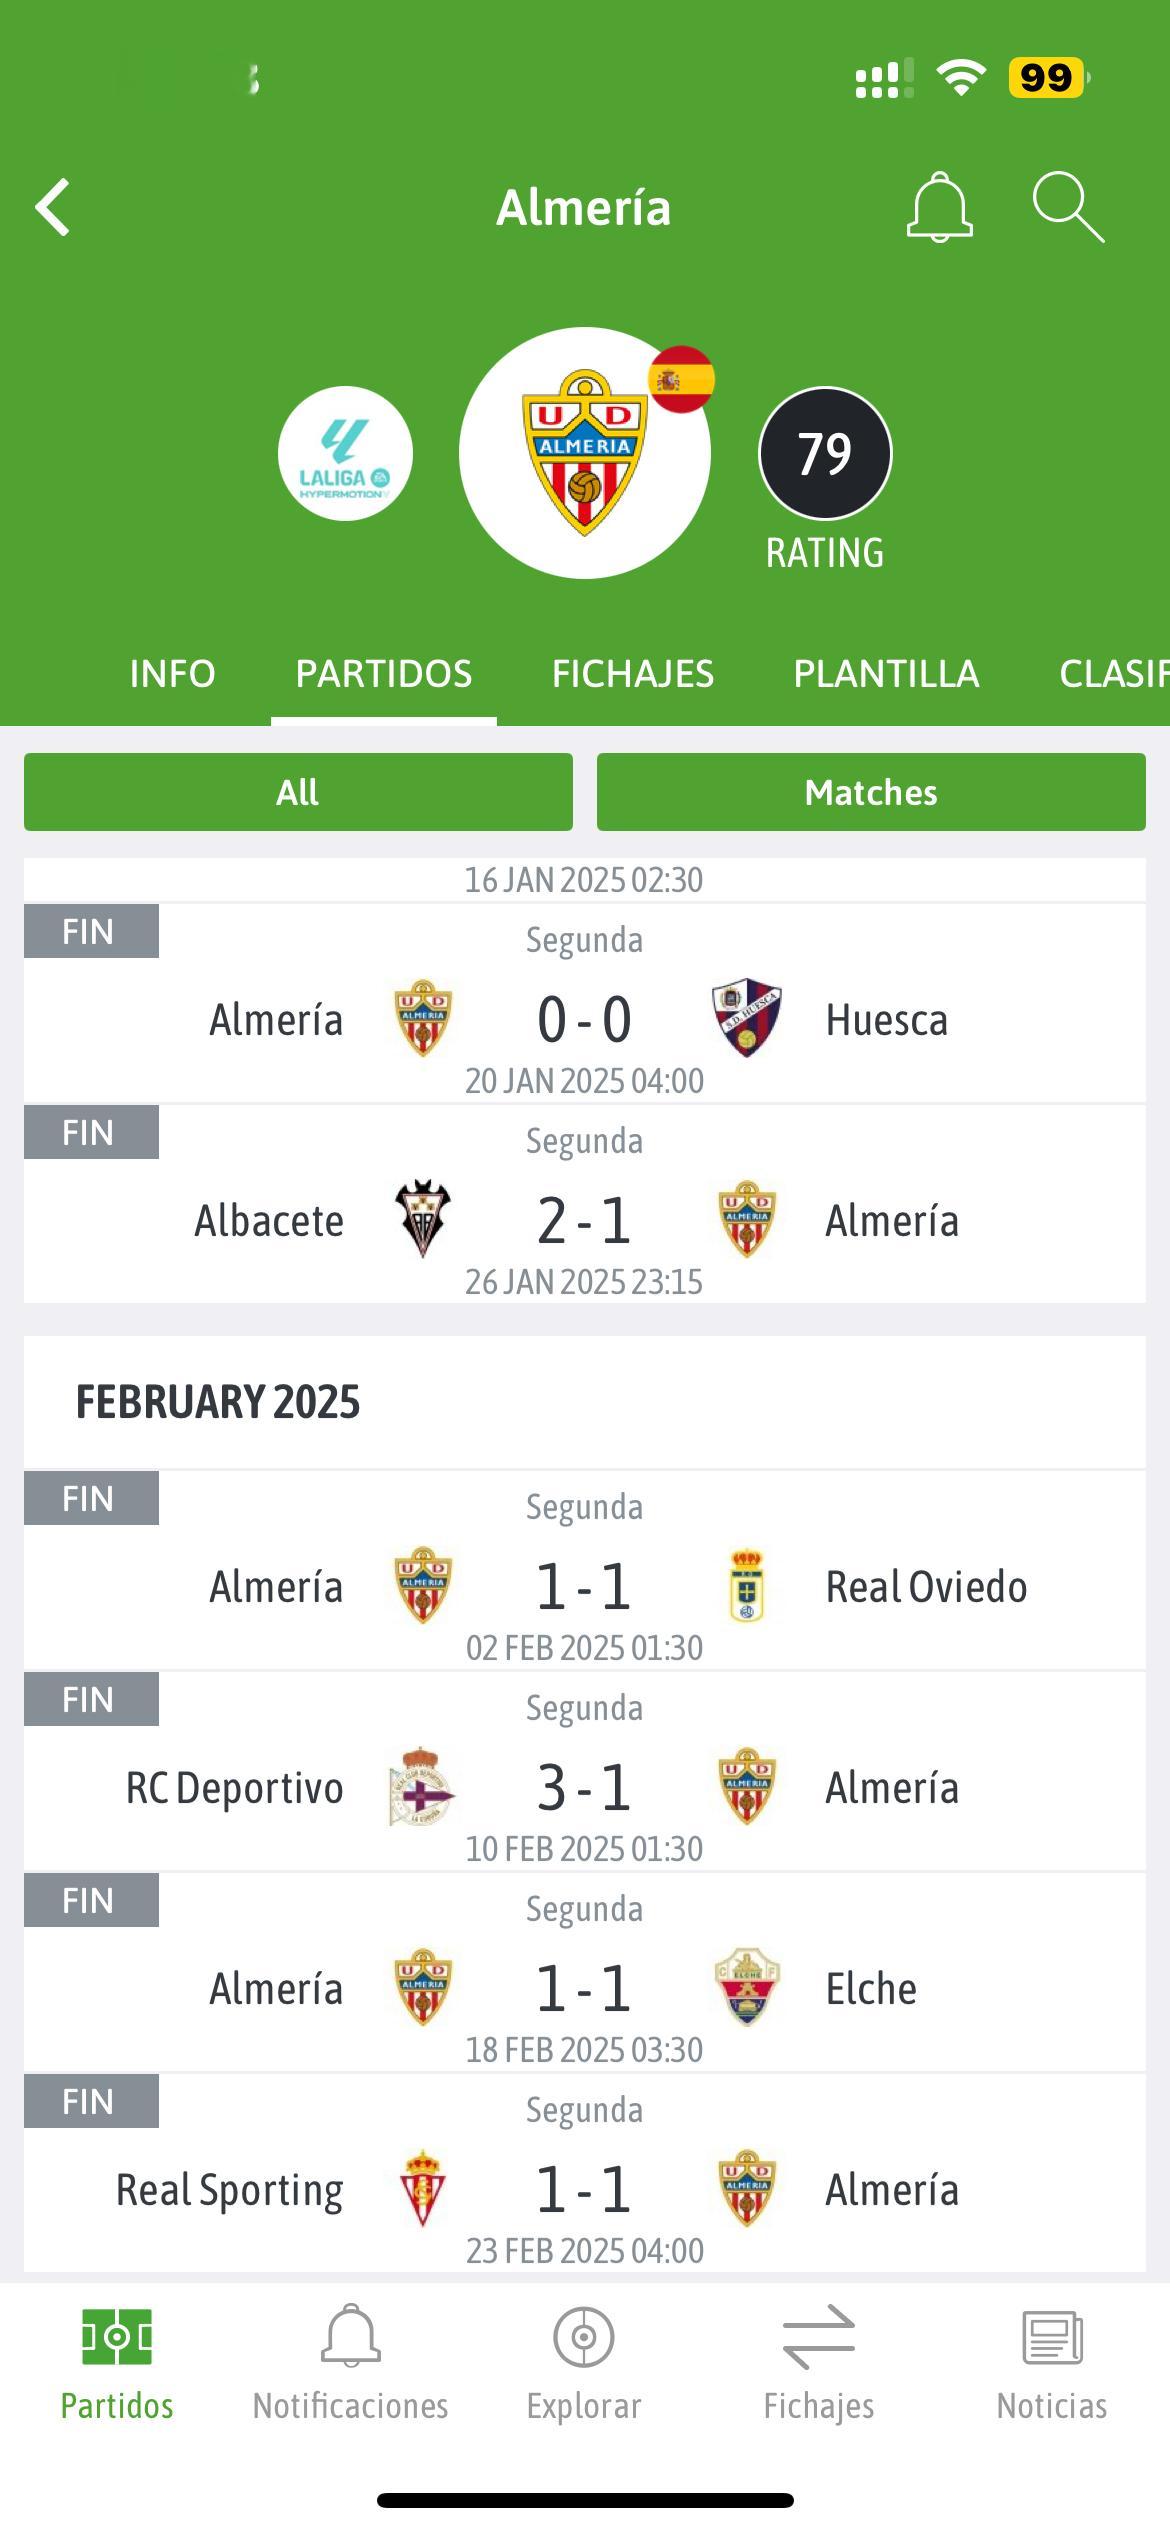Select the All filter button
Image resolution: width=1170 pixels, height=2532 pixels.
point(298,792)
